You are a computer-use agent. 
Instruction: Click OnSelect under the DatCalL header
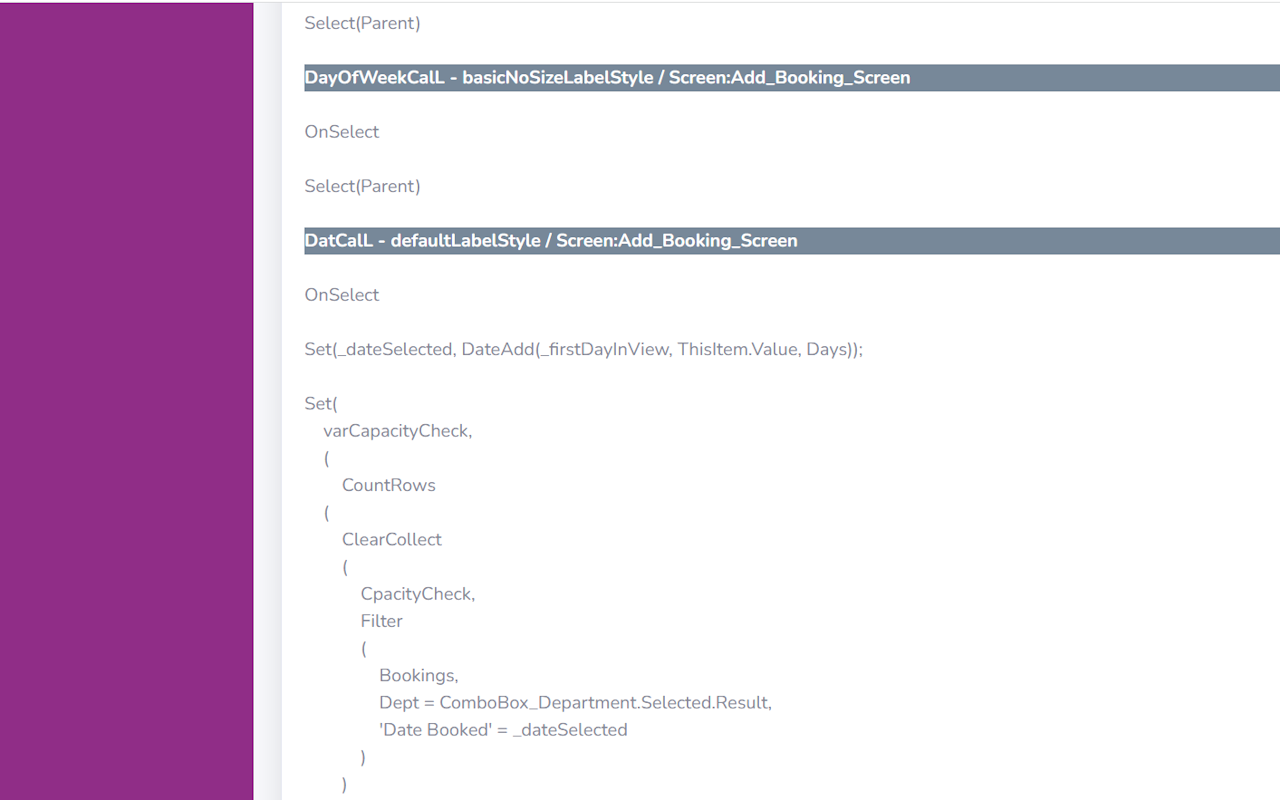coord(342,295)
